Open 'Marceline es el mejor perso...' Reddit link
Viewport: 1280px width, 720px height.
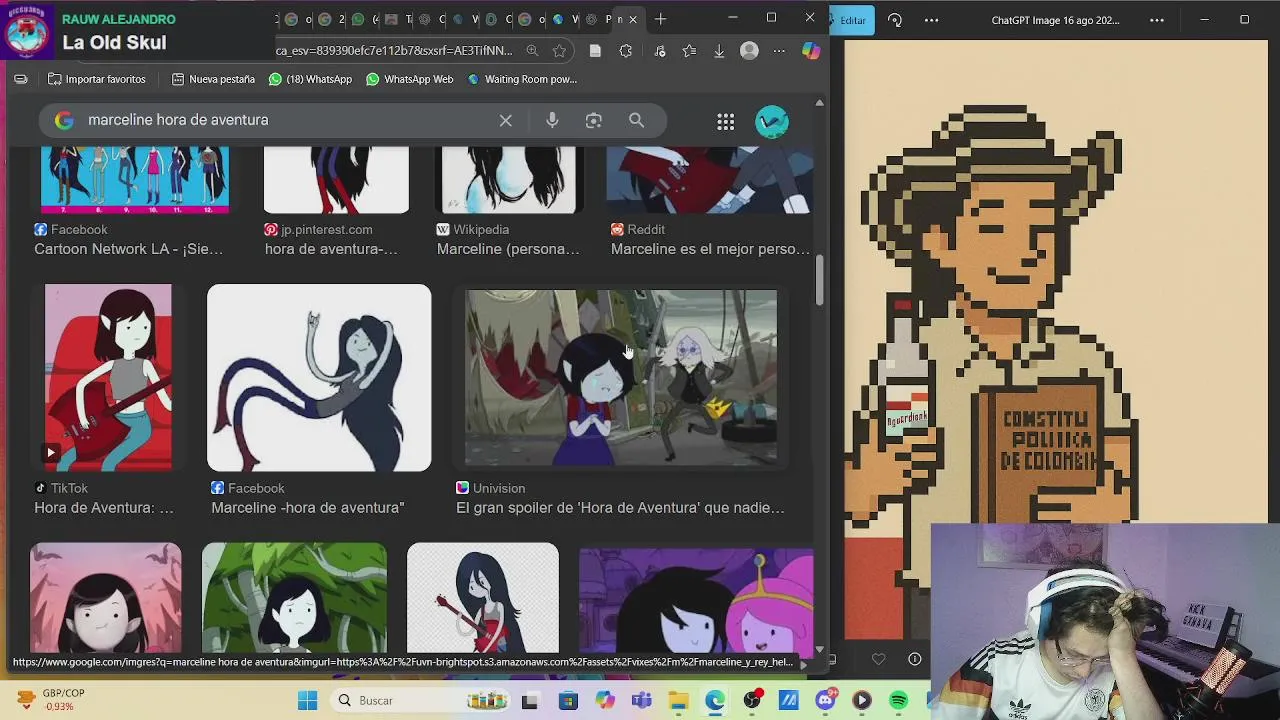click(x=710, y=249)
